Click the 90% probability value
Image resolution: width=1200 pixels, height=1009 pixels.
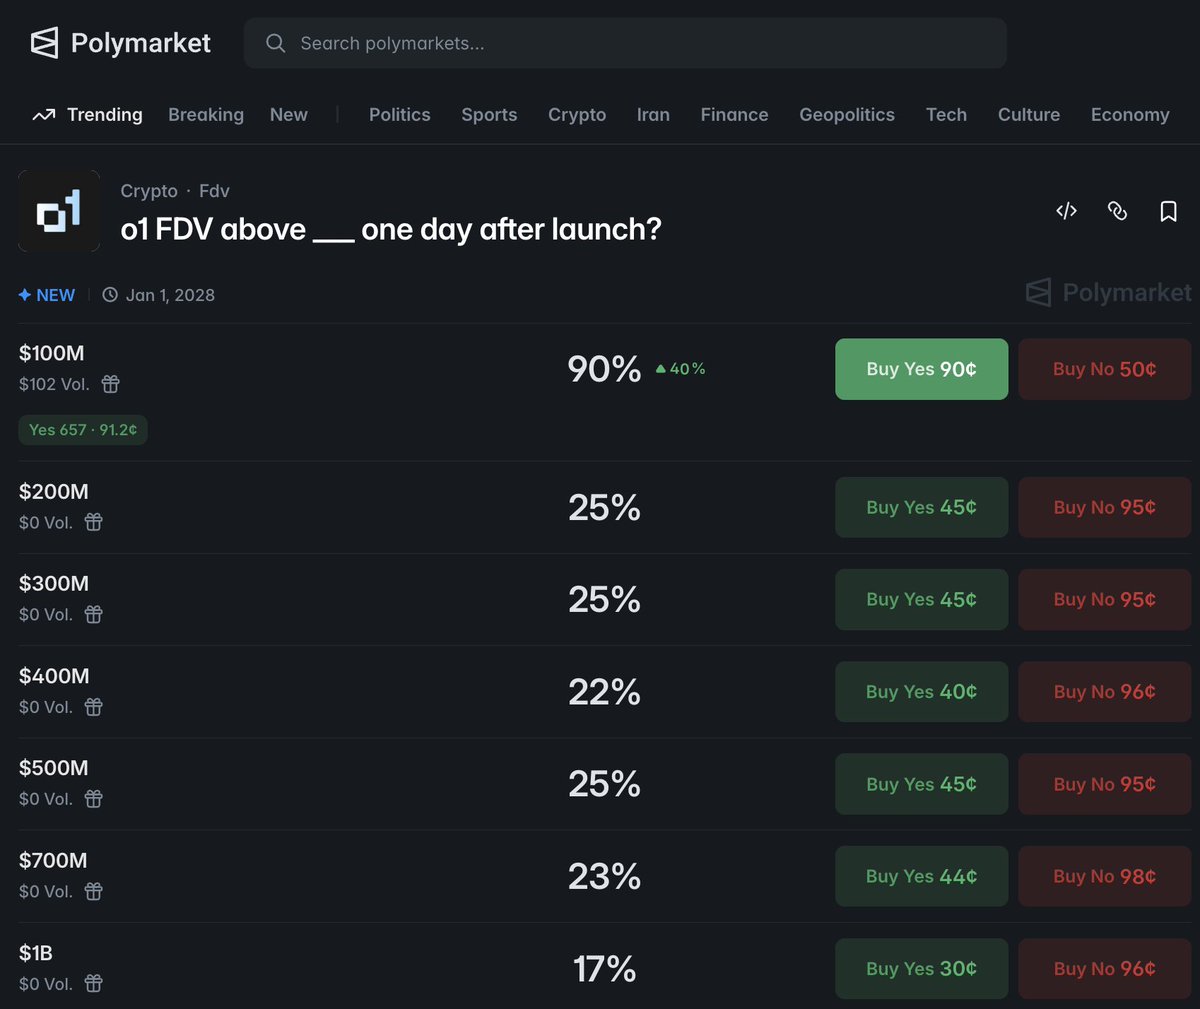[604, 369]
